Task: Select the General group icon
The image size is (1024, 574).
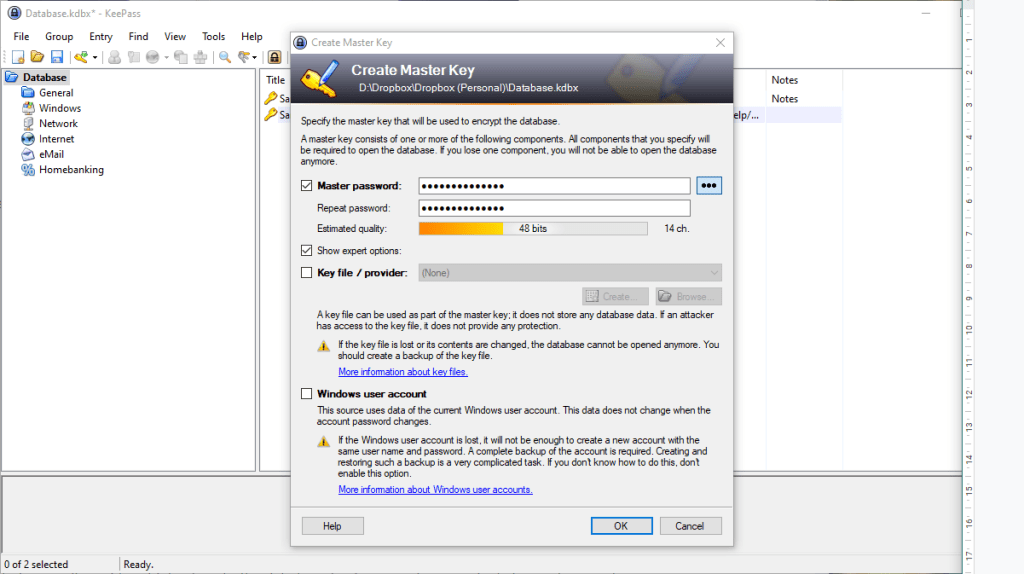Action: click(x=28, y=93)
